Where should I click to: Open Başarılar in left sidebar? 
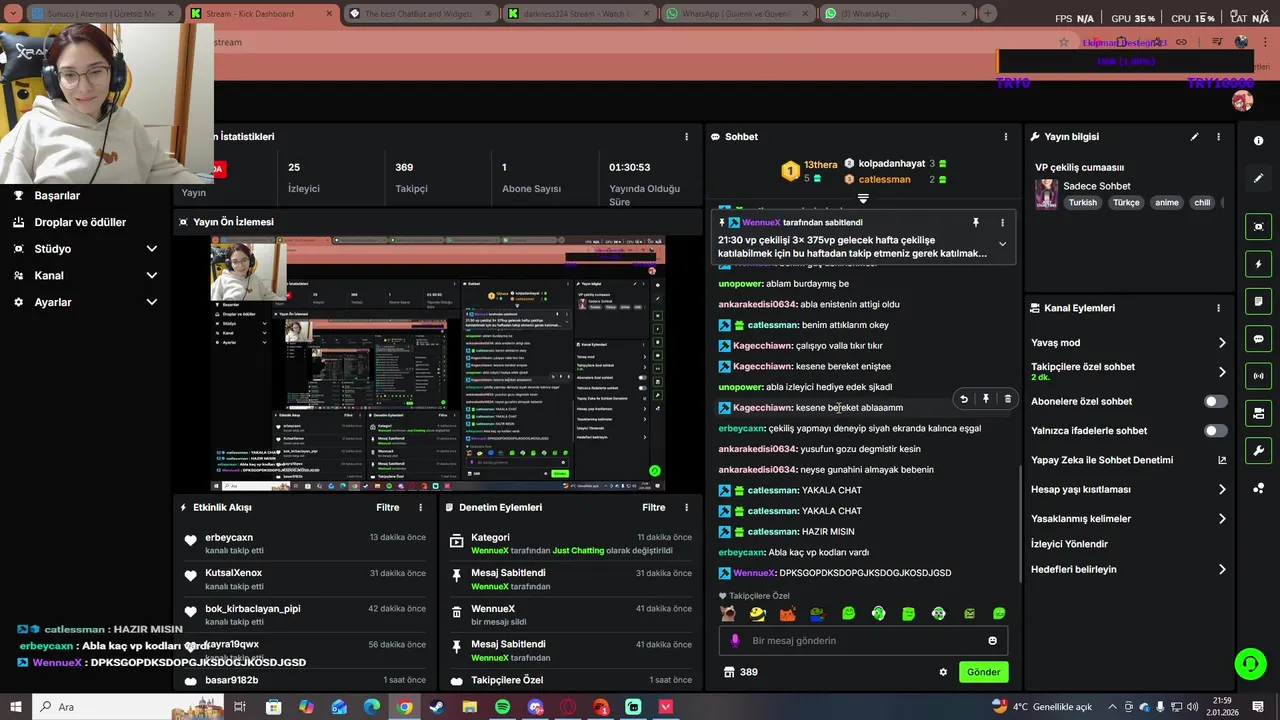(x=57, y=196)
